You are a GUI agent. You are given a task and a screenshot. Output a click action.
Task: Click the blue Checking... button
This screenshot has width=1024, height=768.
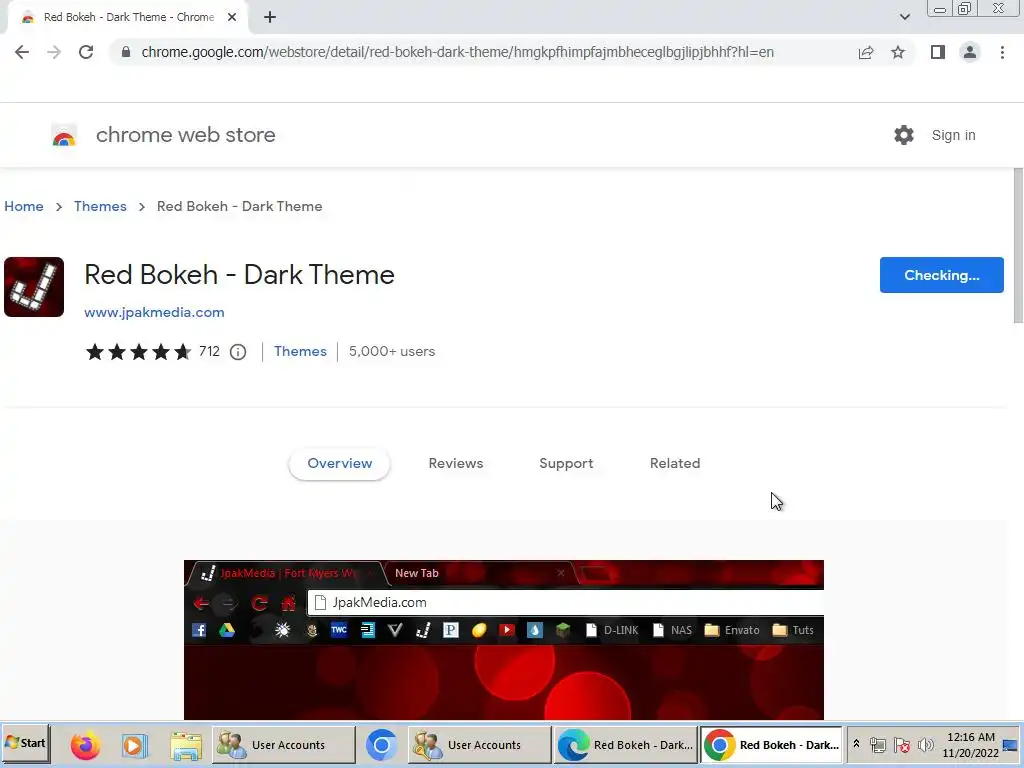point(942,275)
